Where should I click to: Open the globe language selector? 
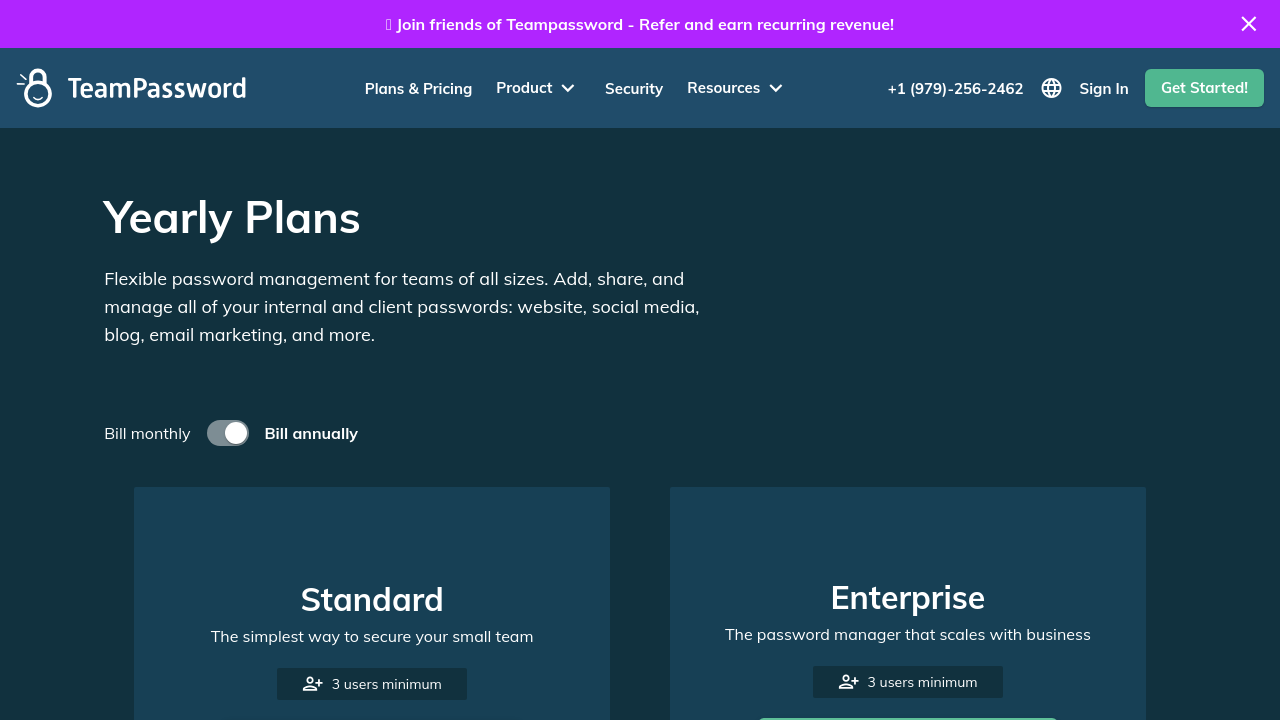pos(1051,88)
